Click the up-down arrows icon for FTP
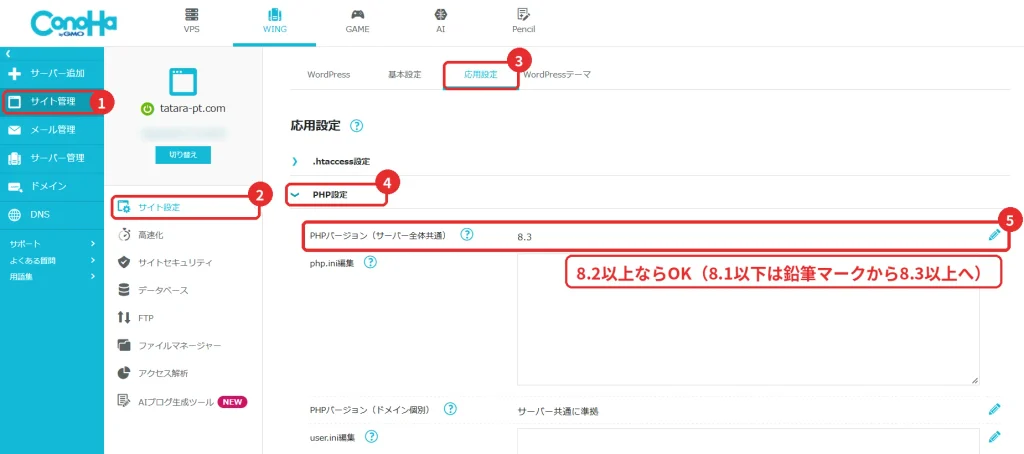The width and height of the screenshot is (1024, 454). [124, 317]
